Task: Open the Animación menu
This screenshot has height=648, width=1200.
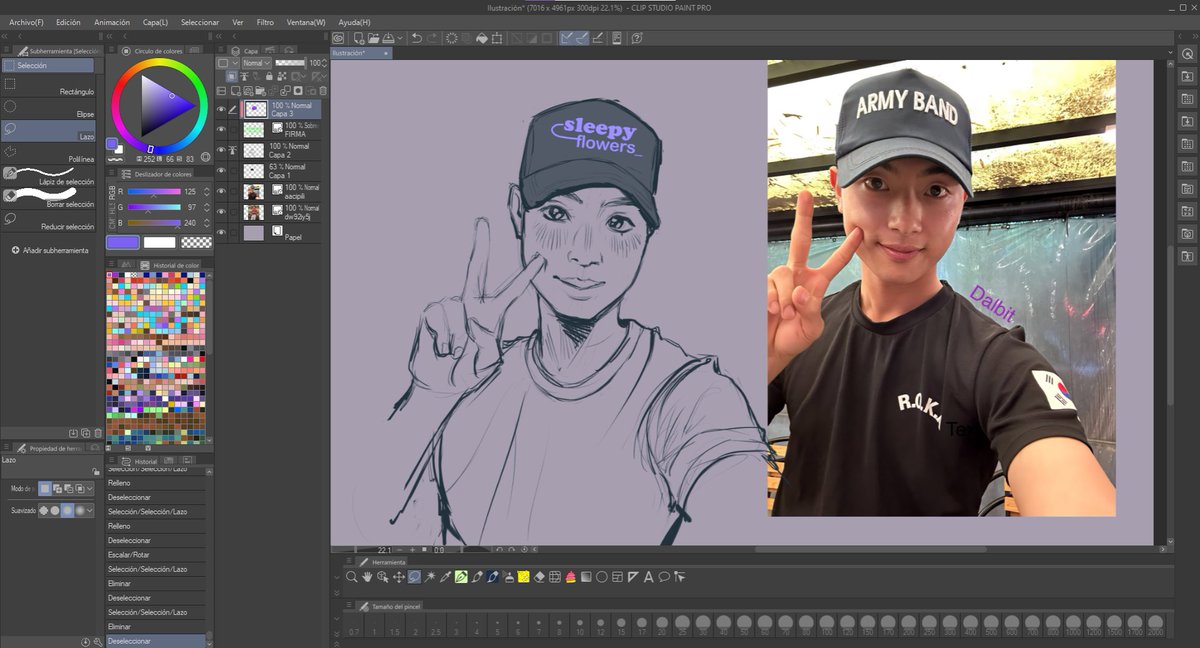Action: (112, 22)
